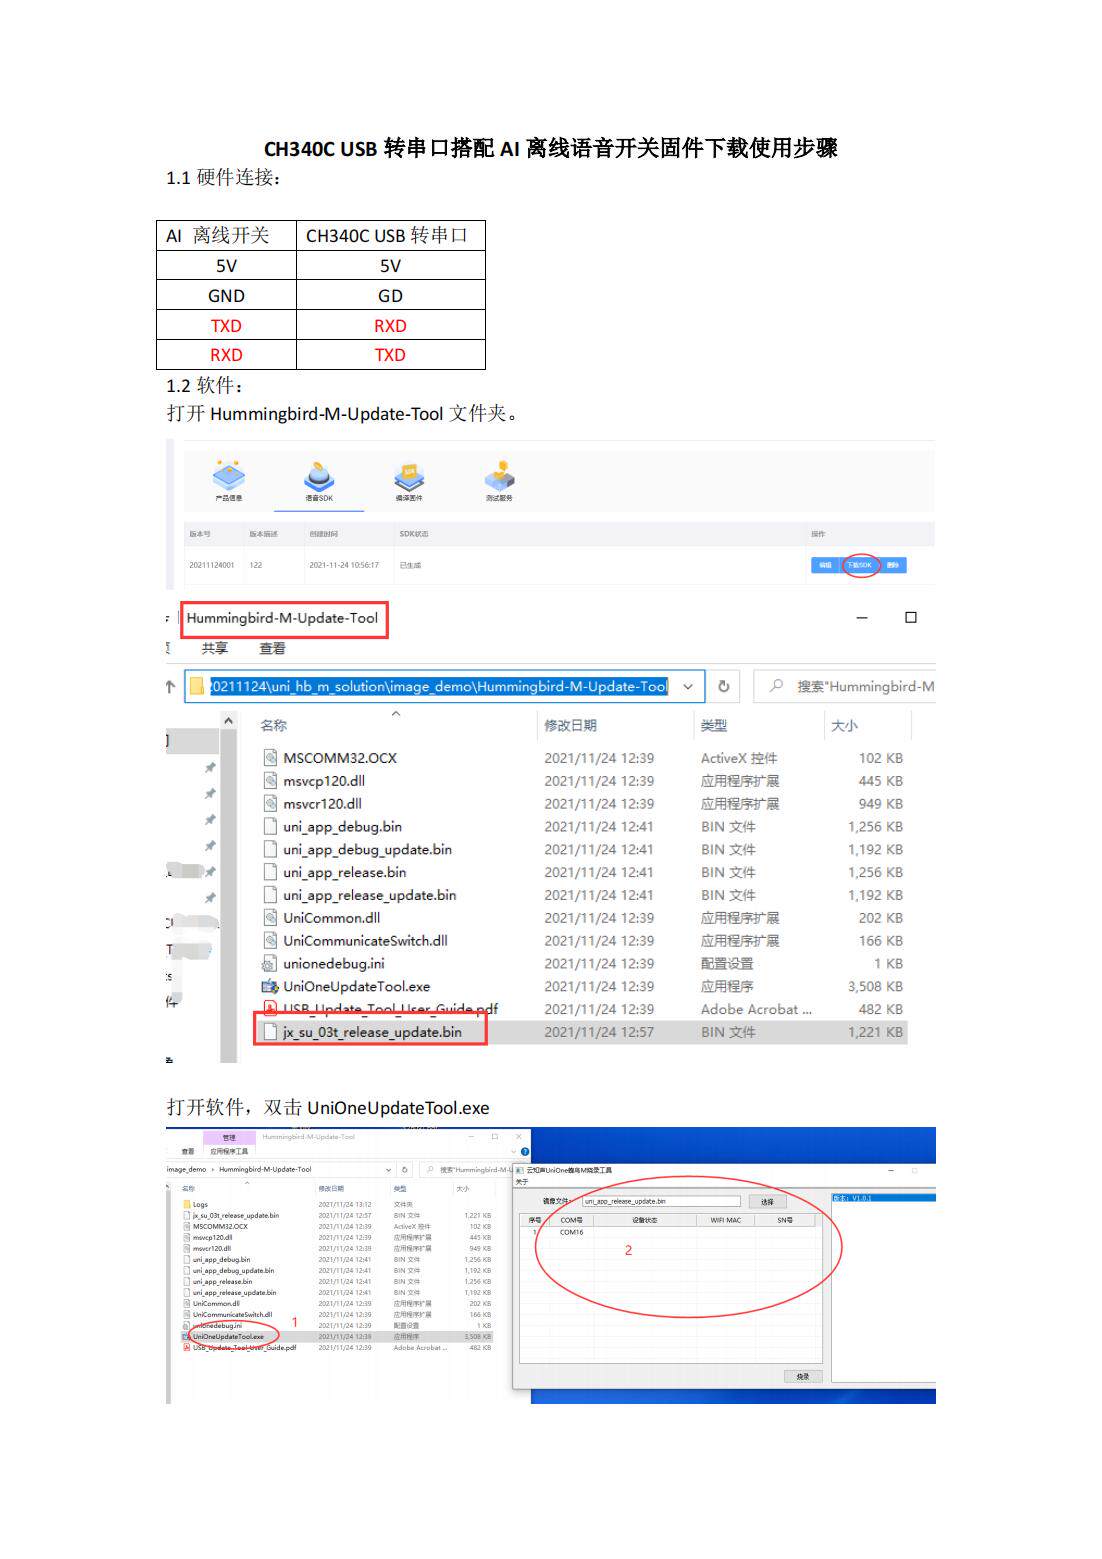Click the version number 20211124001
Screen dimensions: 1102x1559
coord(212,565)
